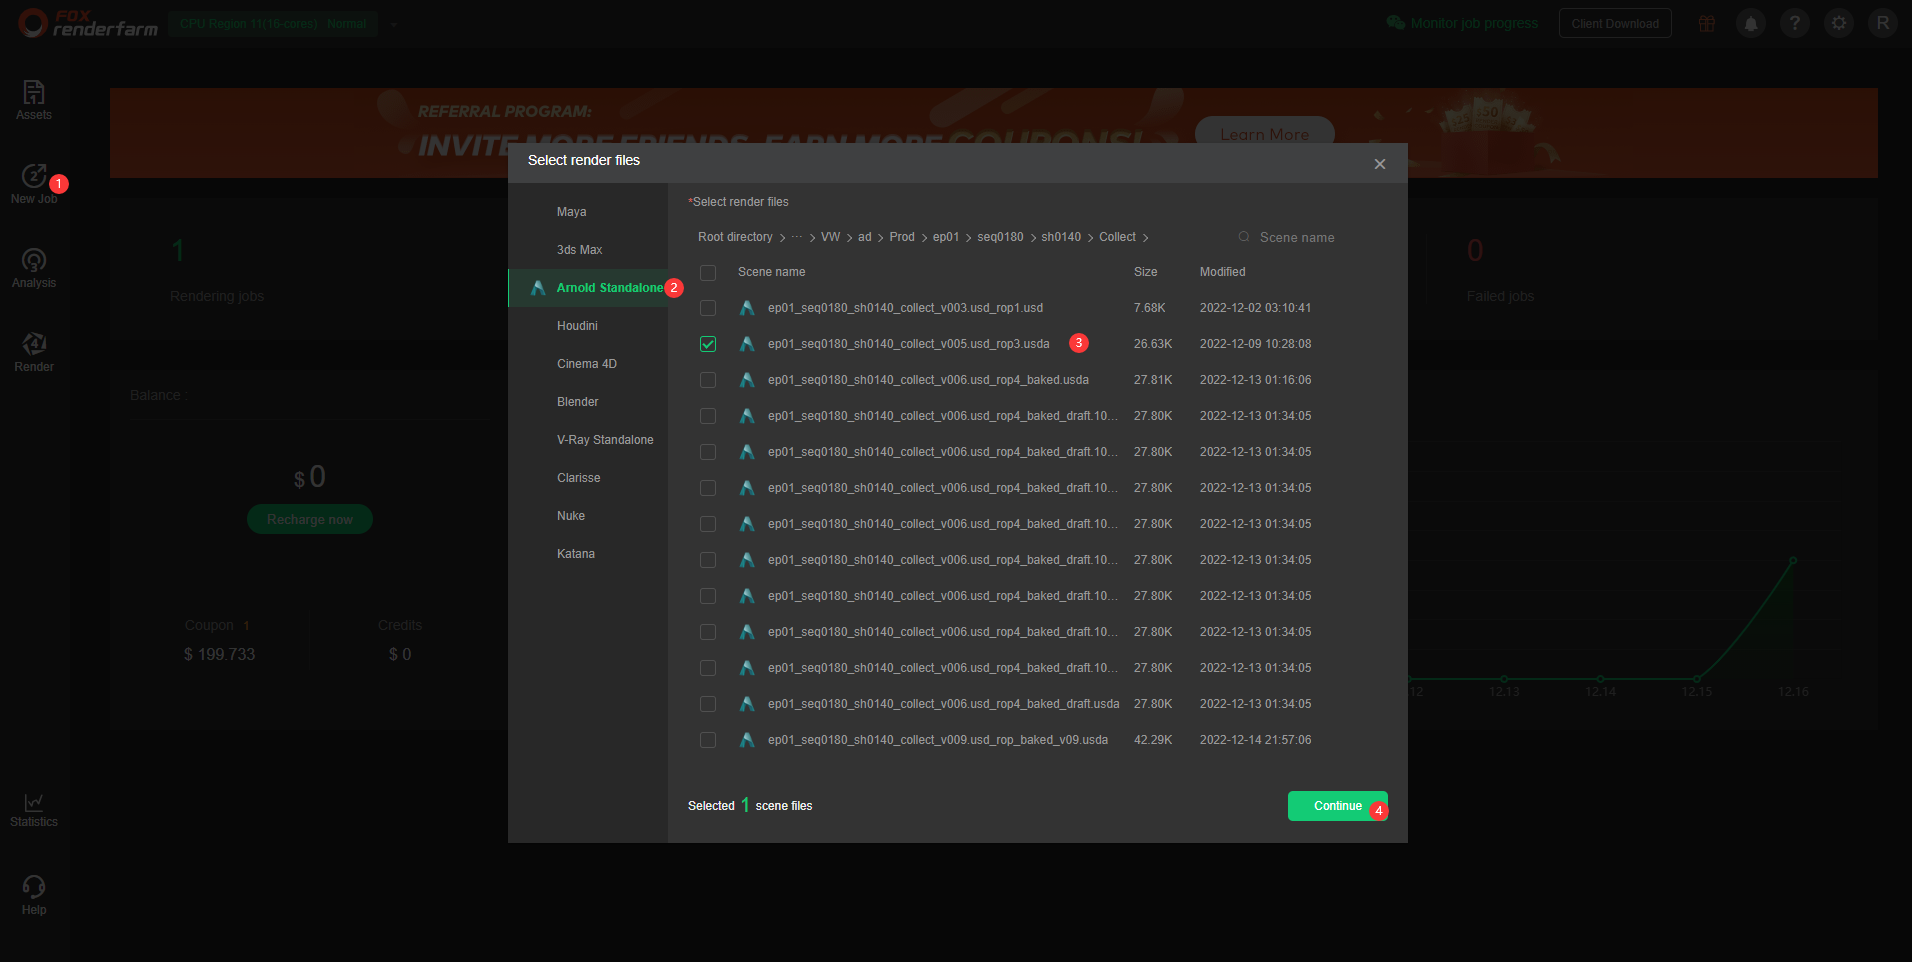Select Arnold Standalone in the software list
The image size is (1912, 962).
[x=588, y=288]
